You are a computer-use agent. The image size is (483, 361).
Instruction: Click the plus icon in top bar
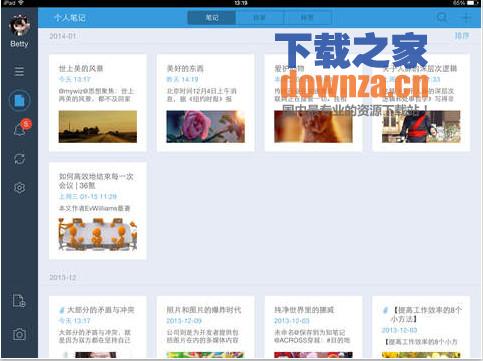pos(467,17)
